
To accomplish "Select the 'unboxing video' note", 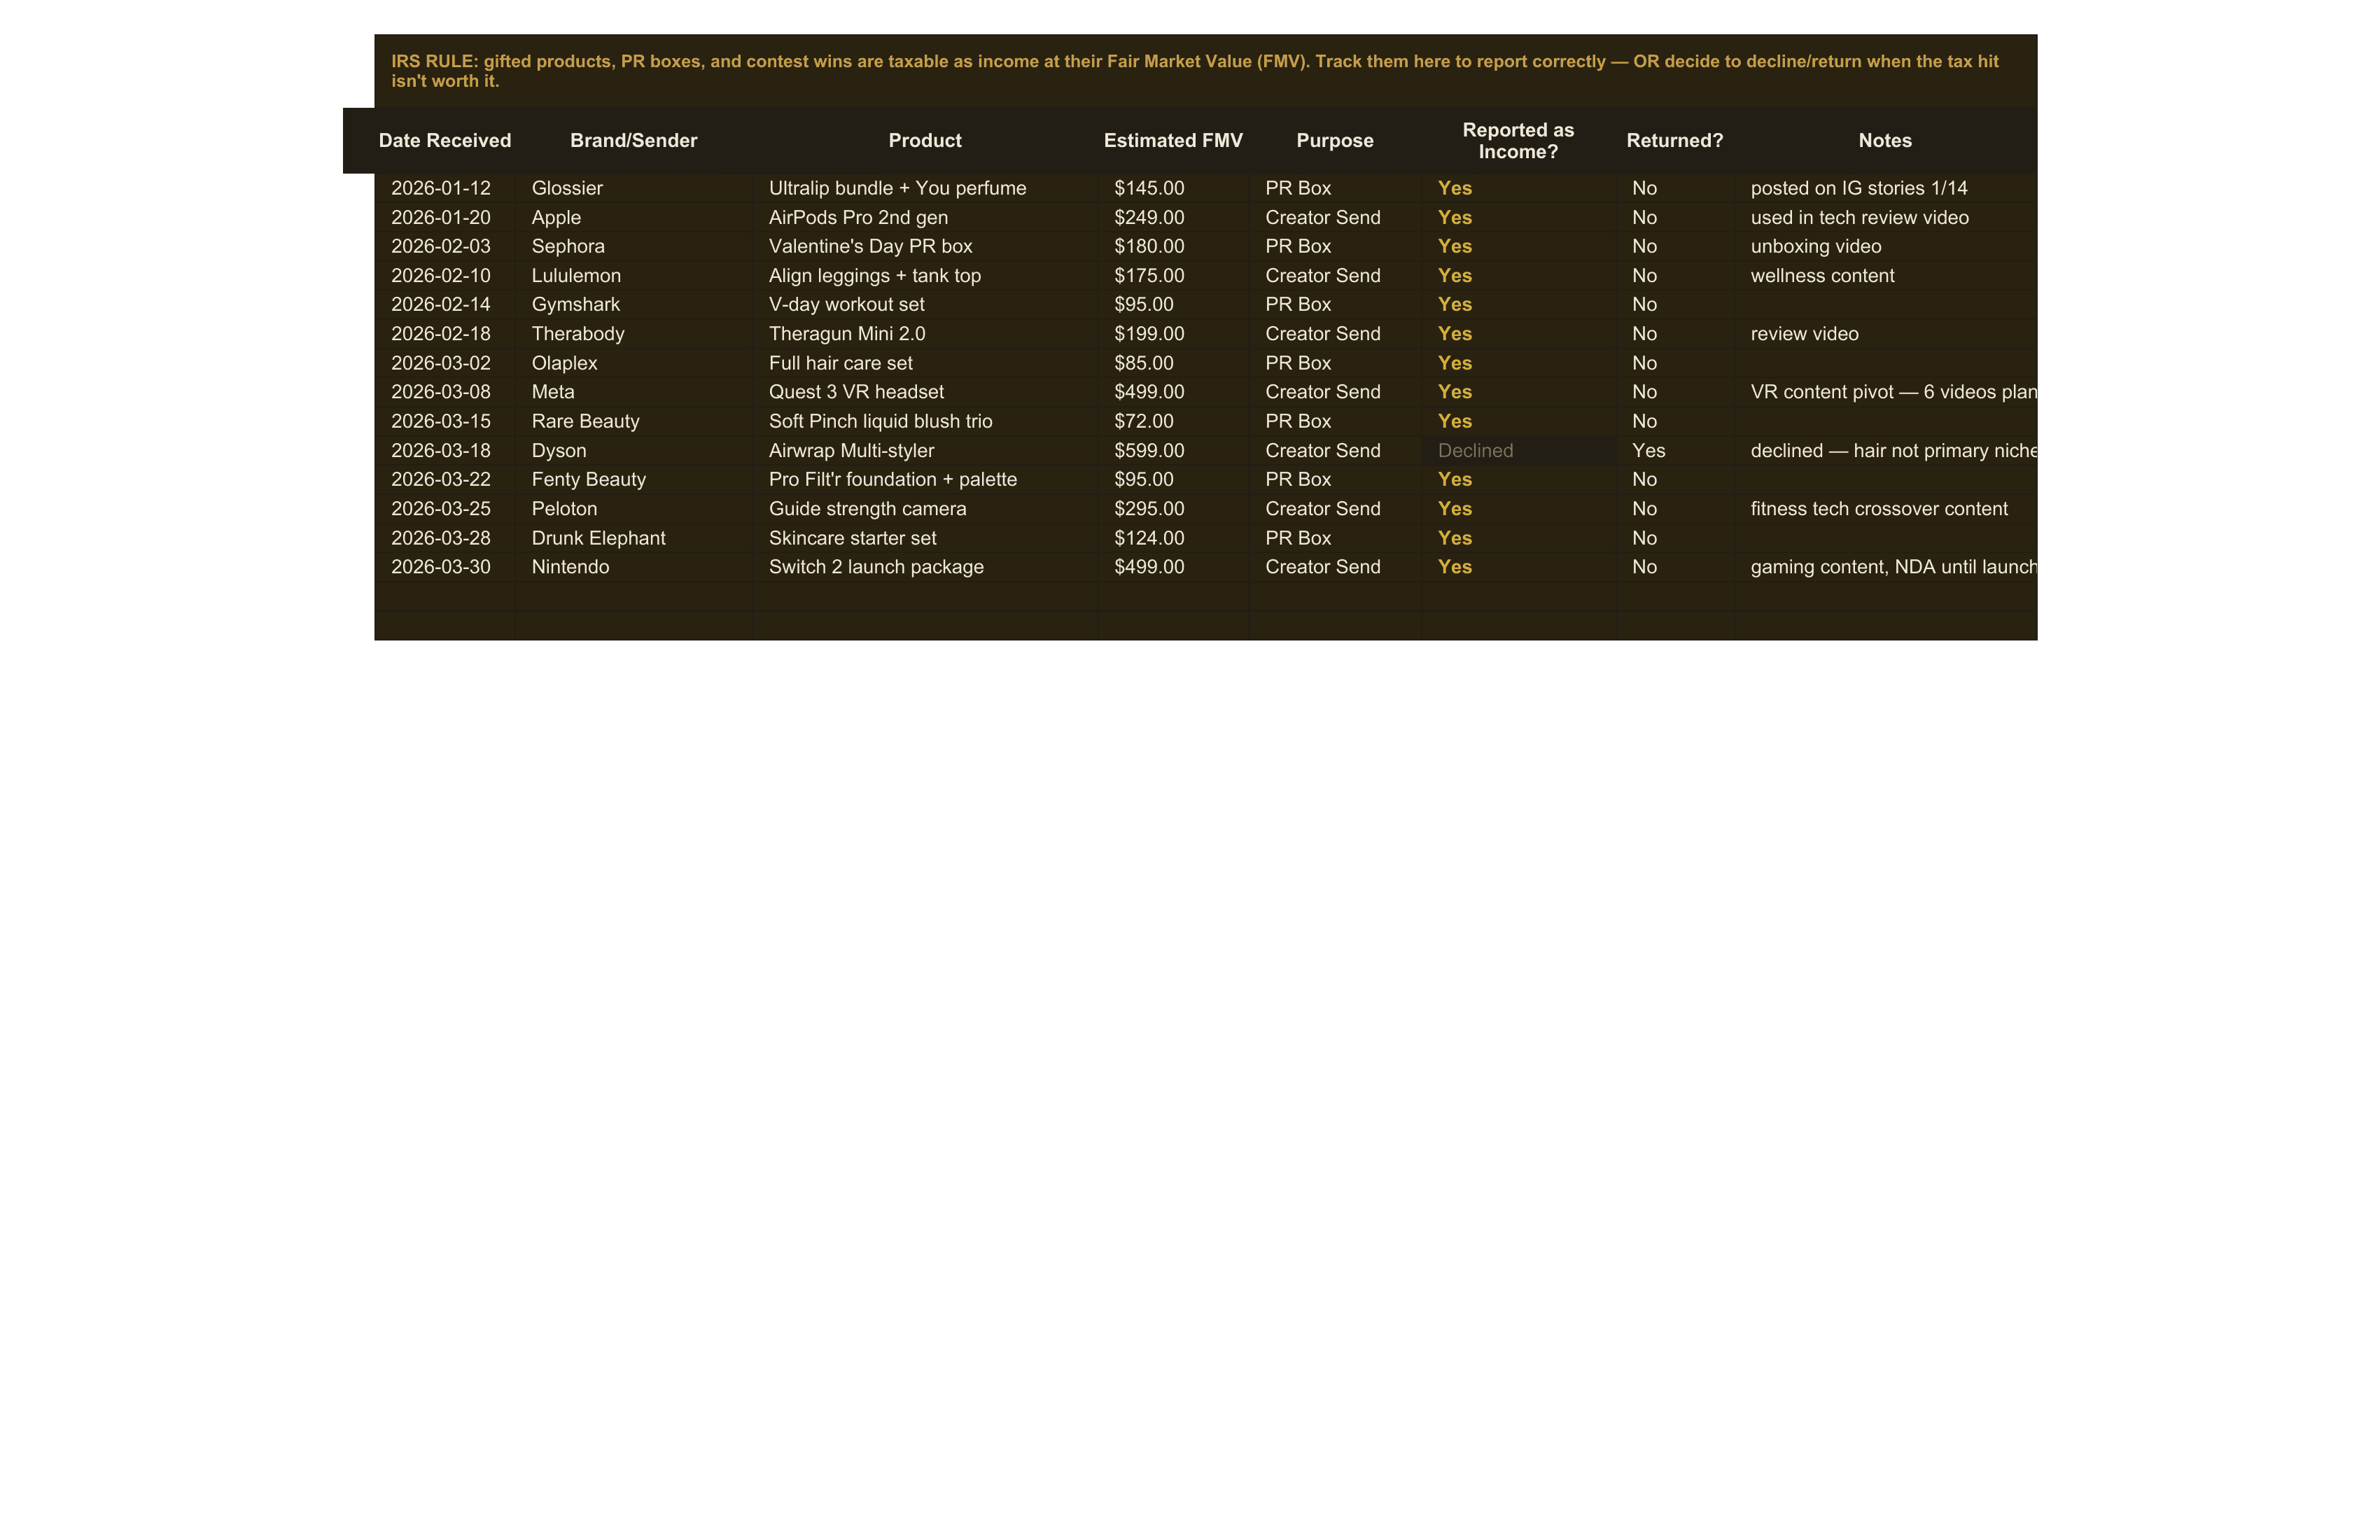I will 1885,246.
